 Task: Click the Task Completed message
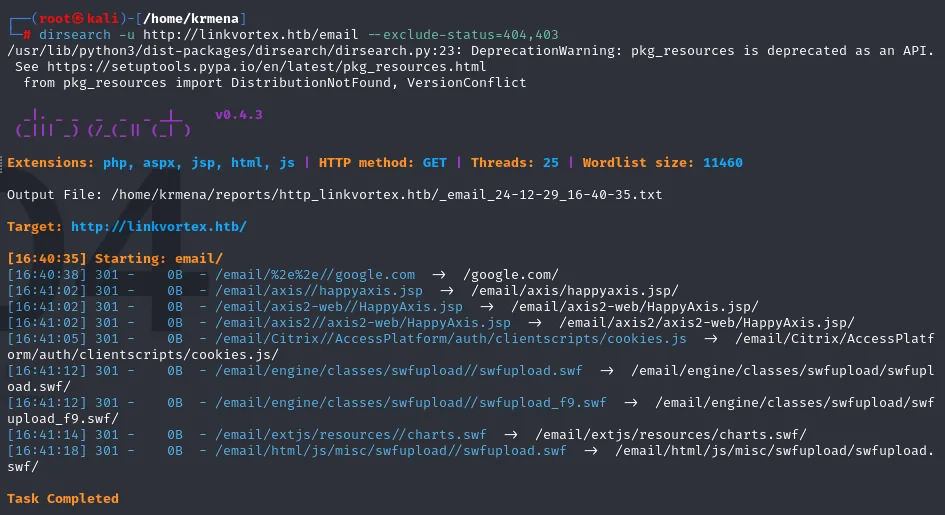(x=63, y=499)
